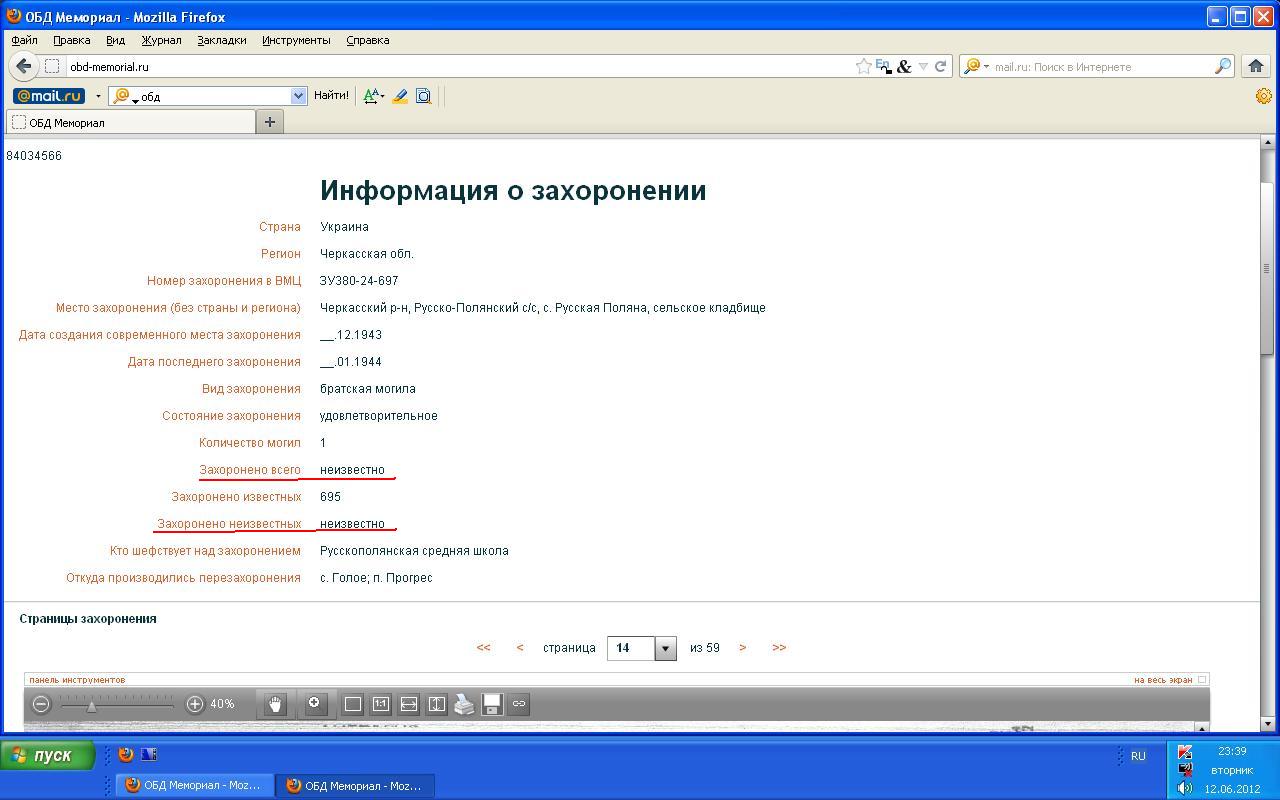This screenshot has width=1280, height=800.
Task: Open a new tab with plus button
Action: click(x=269, y=122)
